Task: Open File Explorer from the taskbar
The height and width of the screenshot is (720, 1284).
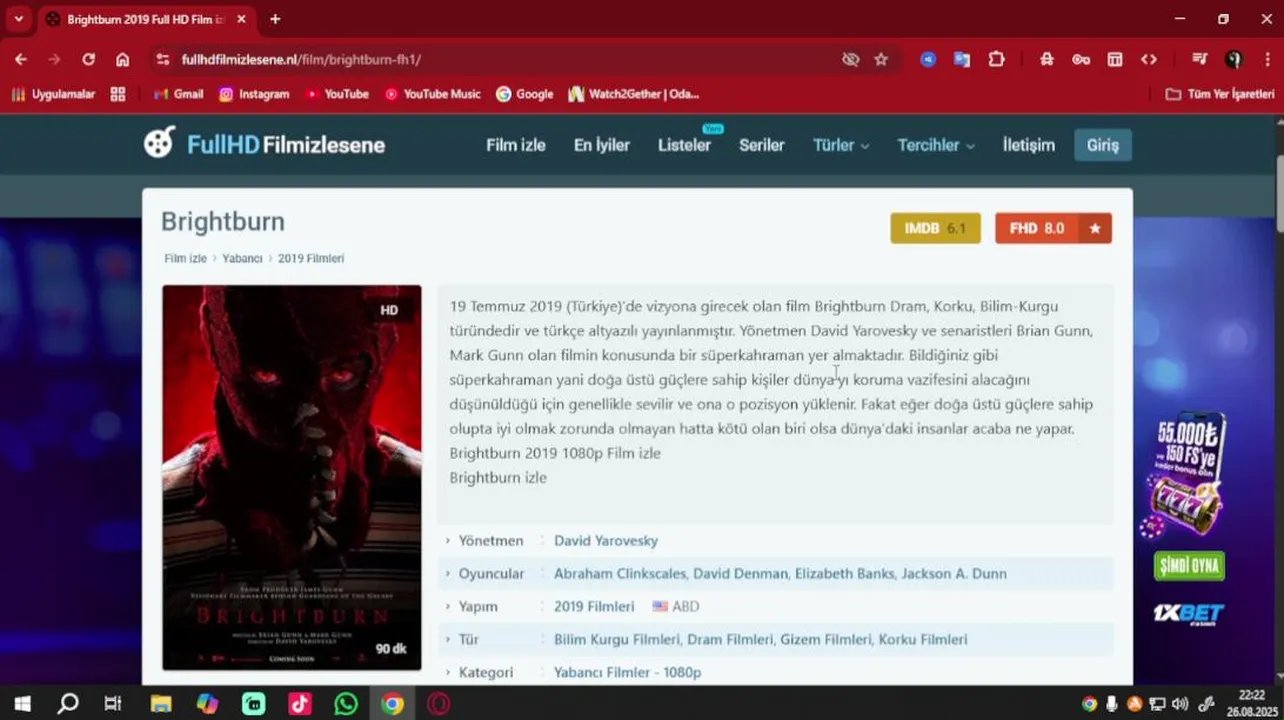Action: coord(161,704)
